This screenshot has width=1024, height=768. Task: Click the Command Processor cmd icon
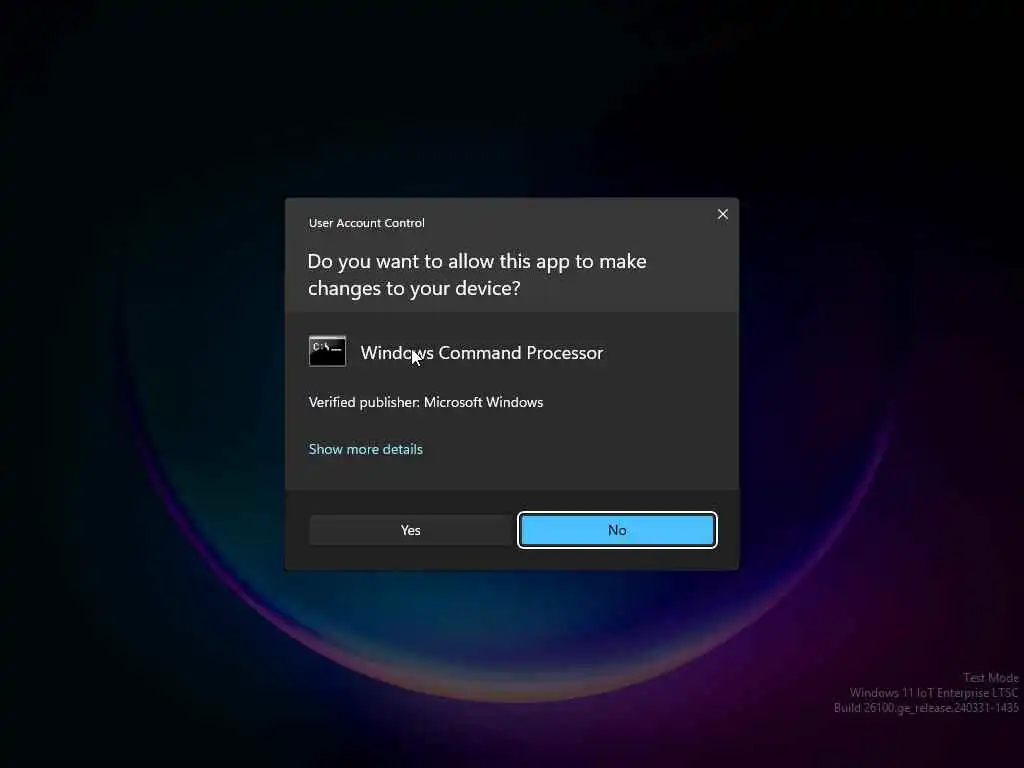[327, 351]
